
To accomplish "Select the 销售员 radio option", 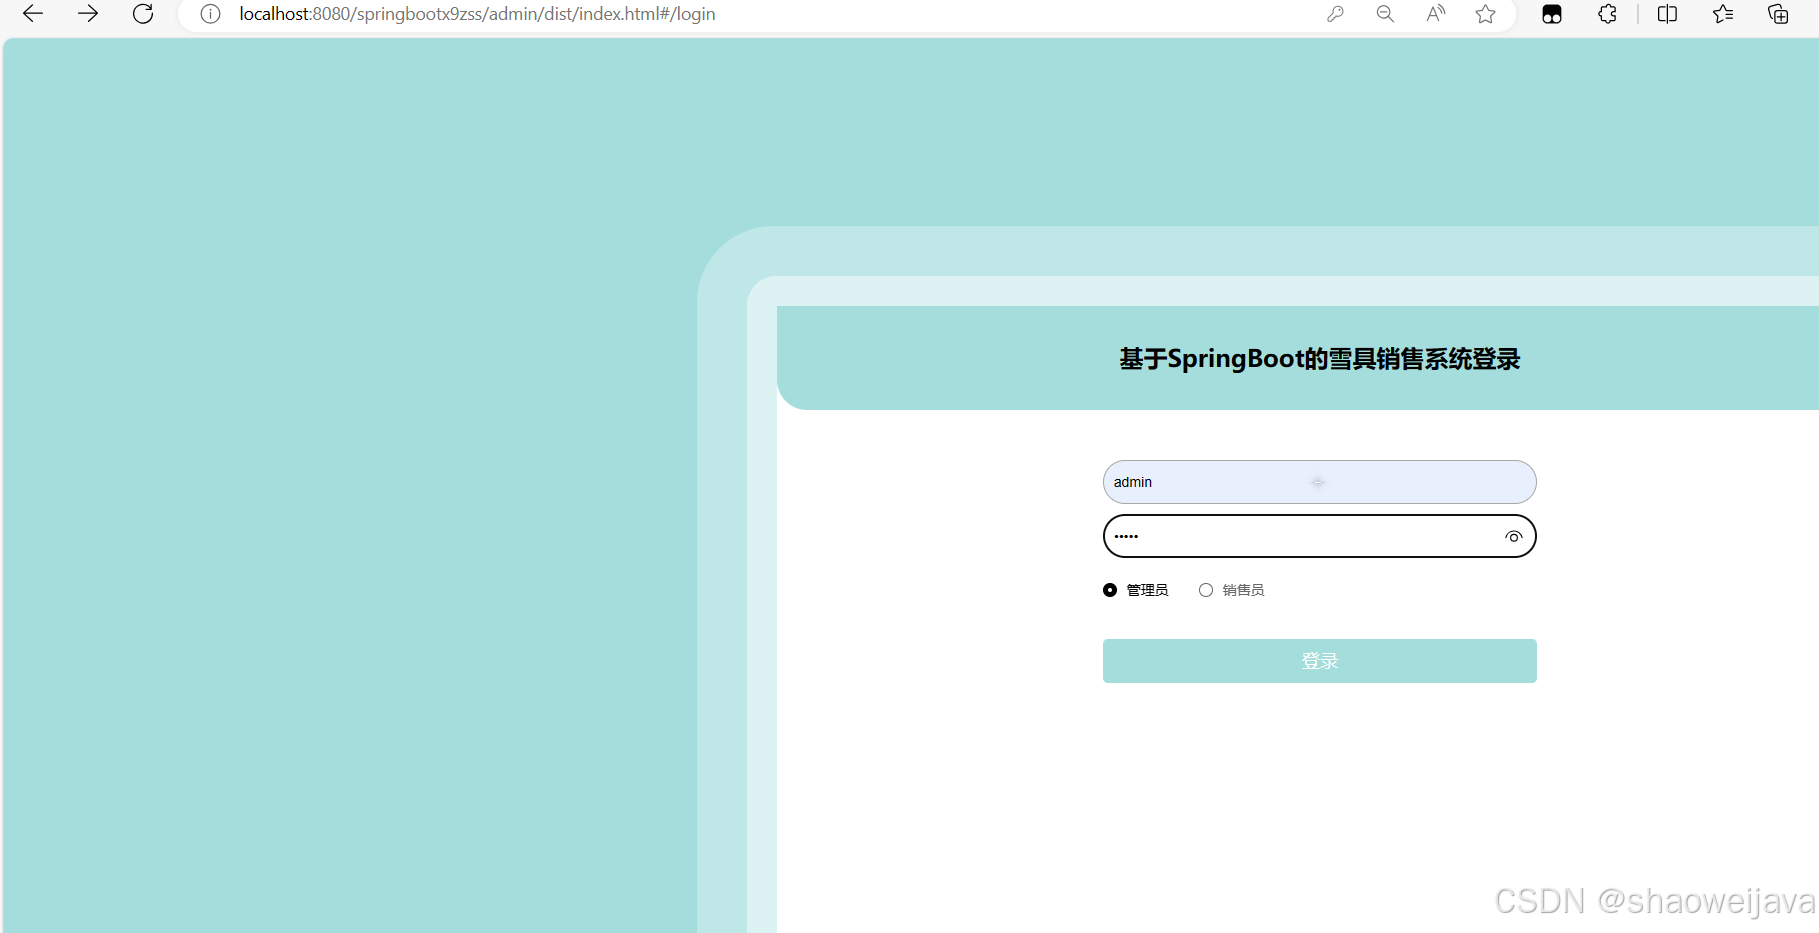I will coord(1231,590).
